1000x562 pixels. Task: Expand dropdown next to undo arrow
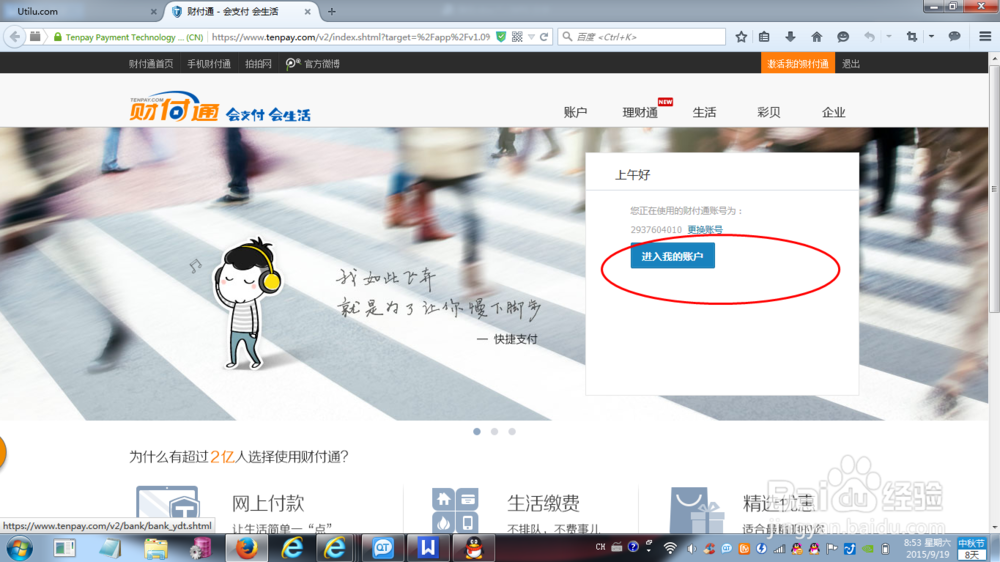pos(889,37)
